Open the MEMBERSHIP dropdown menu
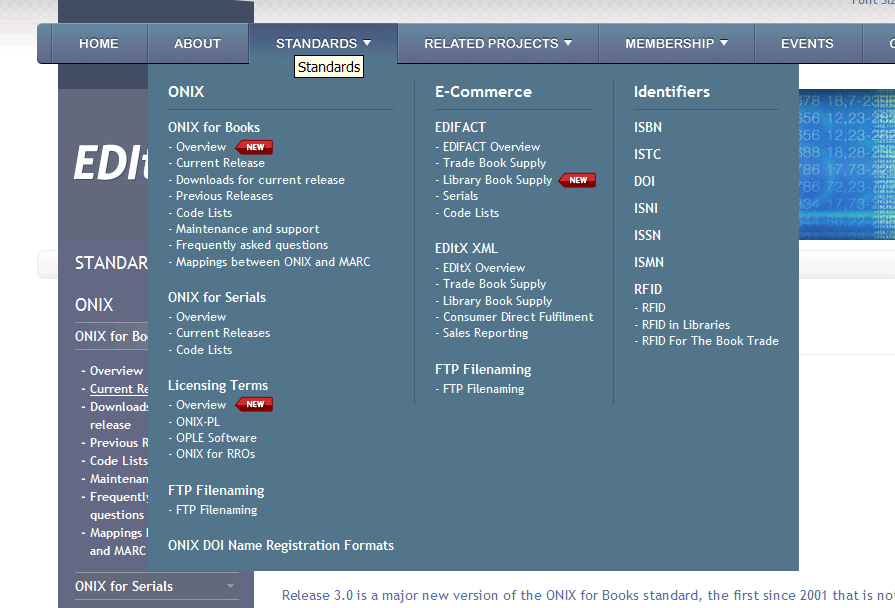 tap(676, 43)
